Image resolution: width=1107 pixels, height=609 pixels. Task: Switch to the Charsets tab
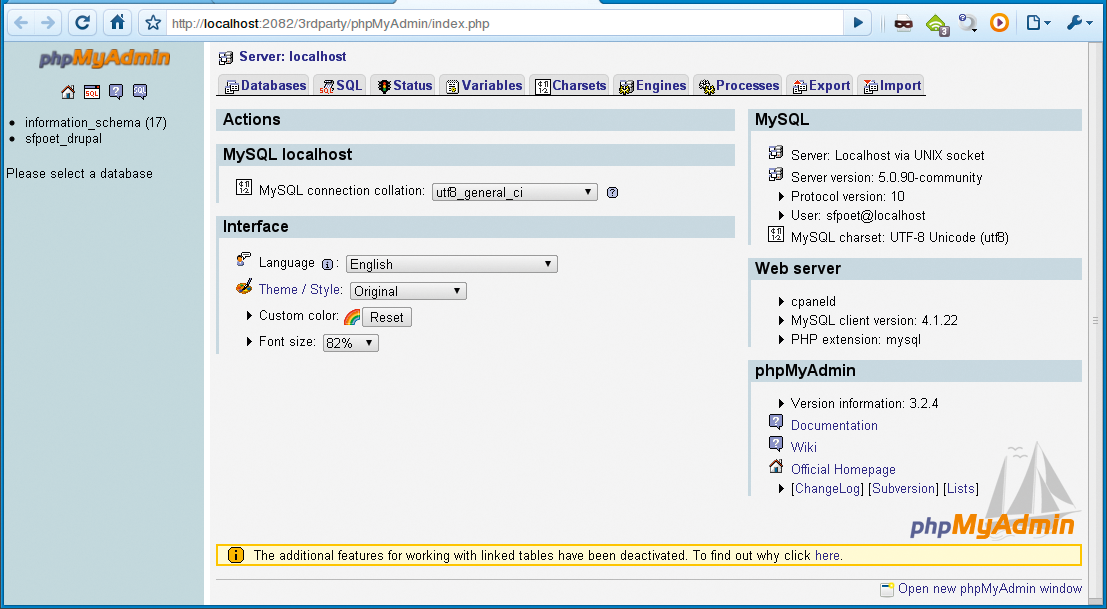tap(570, 85)
